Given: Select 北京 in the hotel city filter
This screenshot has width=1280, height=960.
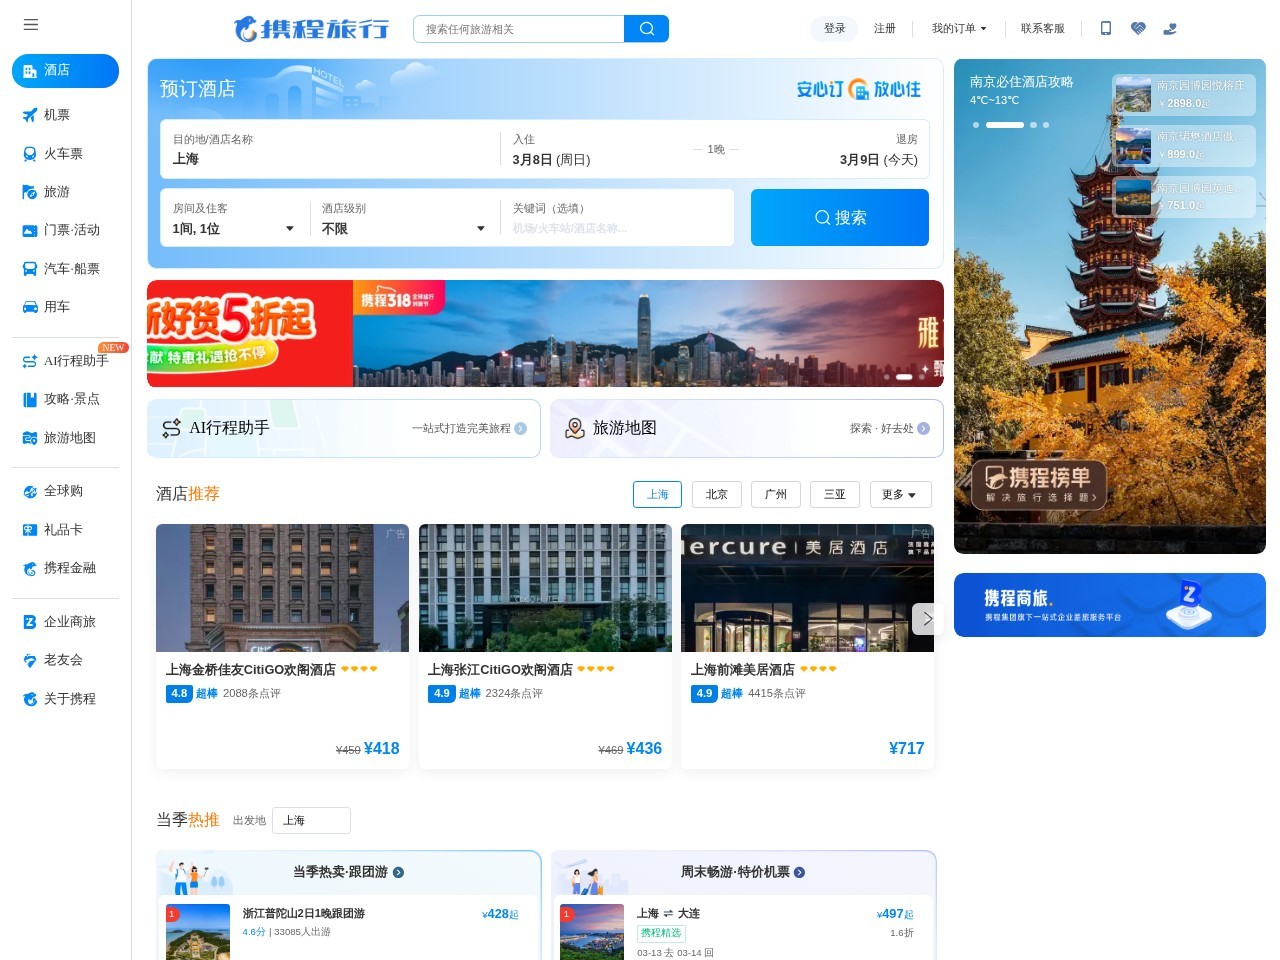Looking at the screenshot, I should (x=716, y=494).
